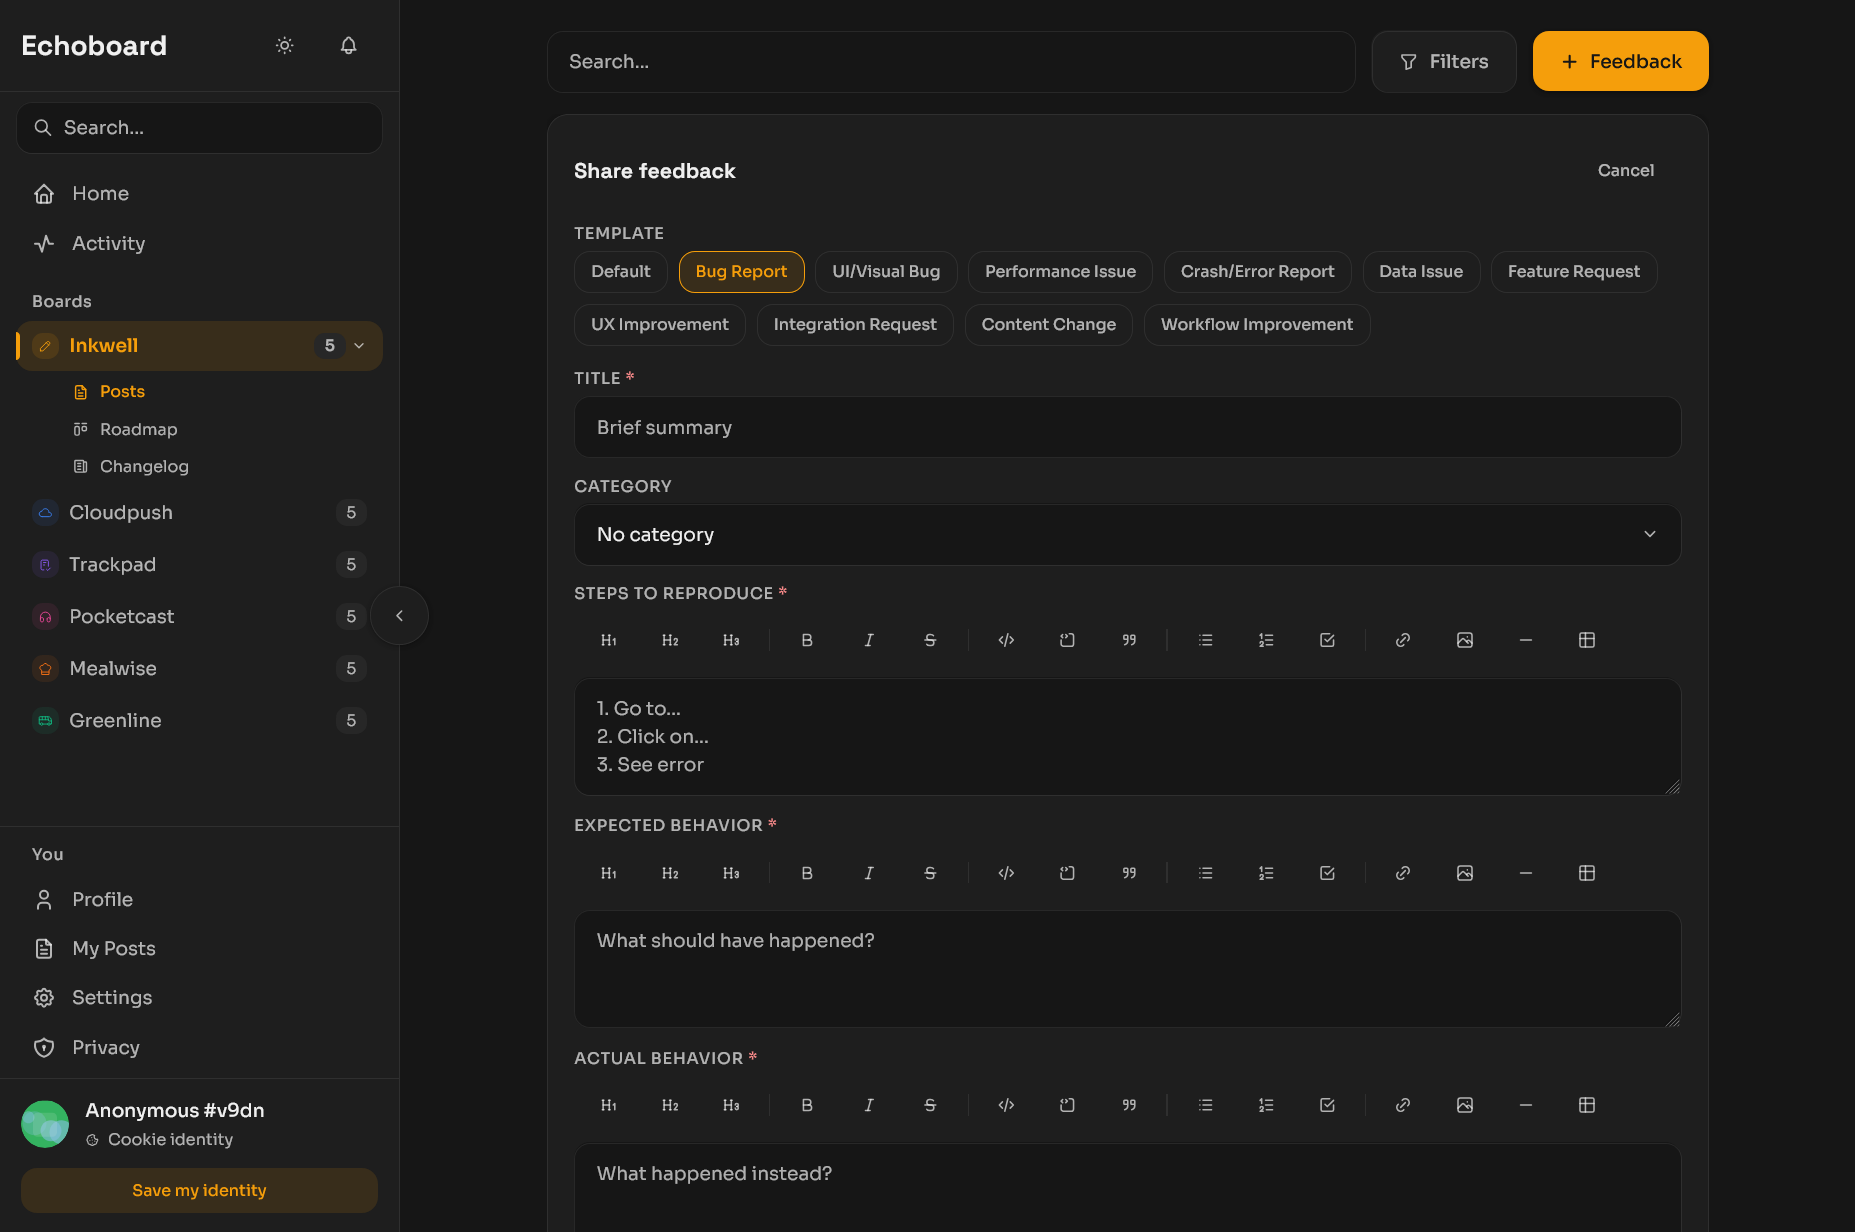Image resolution: width=1856 pixels, height=1232 pixels.
Task: Insert link in Steps to Reproduce toolbar
Action: click(x=1403, y=640)
